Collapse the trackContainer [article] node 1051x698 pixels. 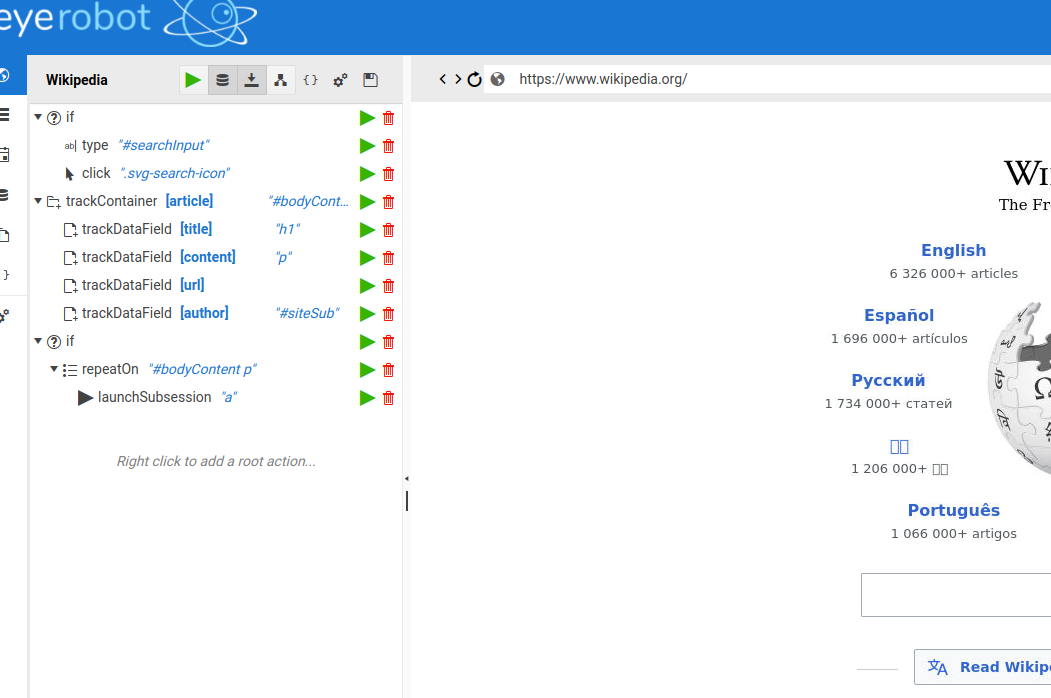(38, 200)
